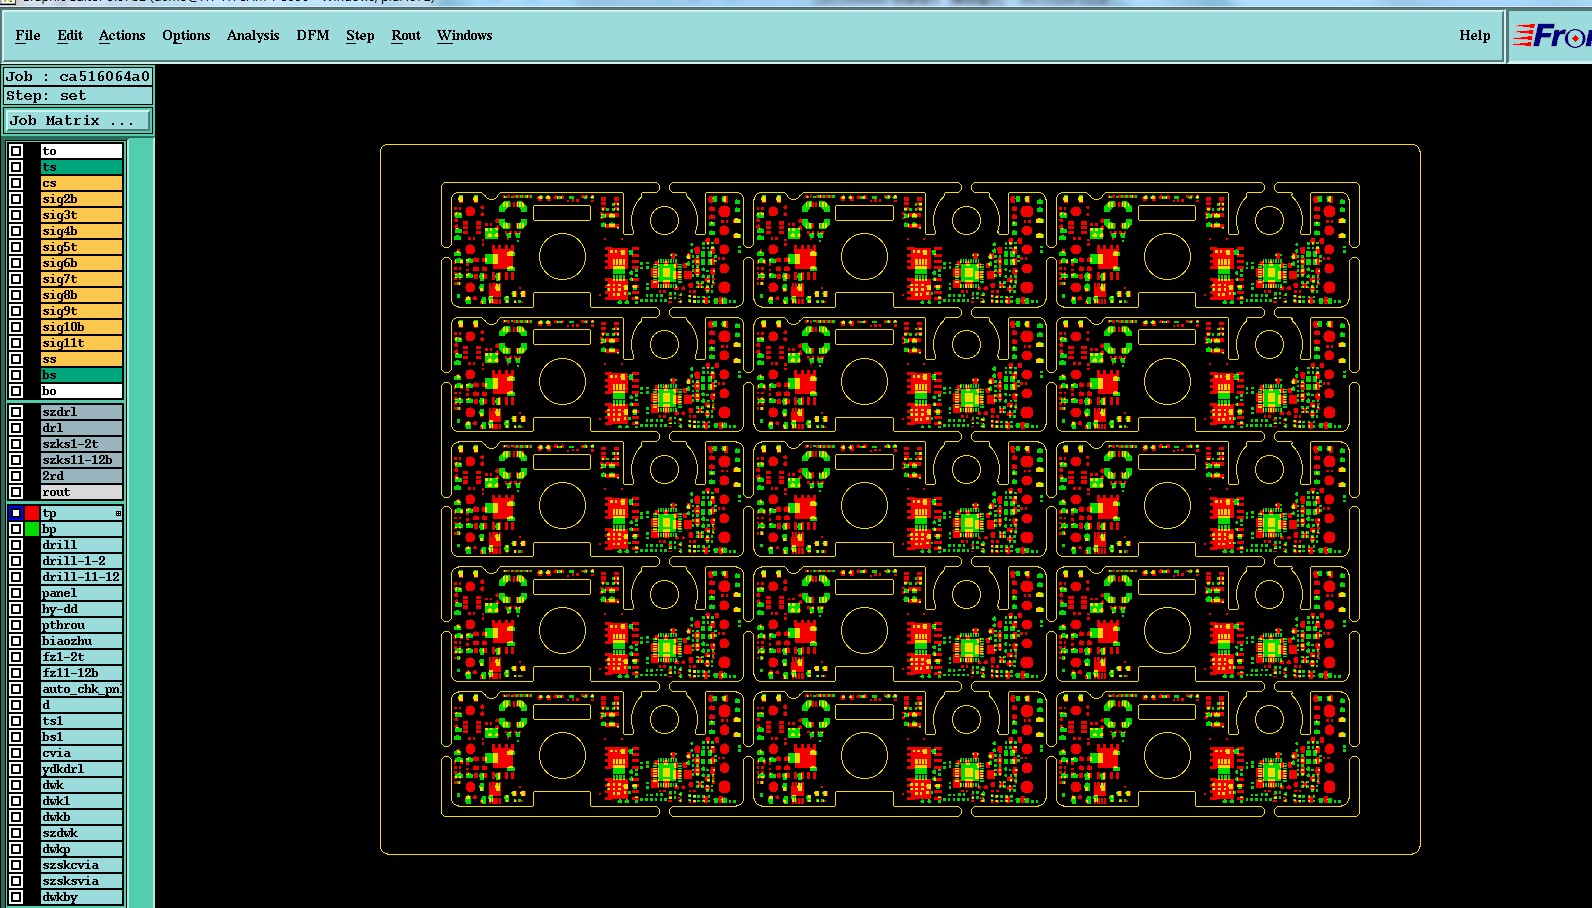The image size is (1592, 908).
Task: Open the Actions menu
Action: (x=122, y=35)
